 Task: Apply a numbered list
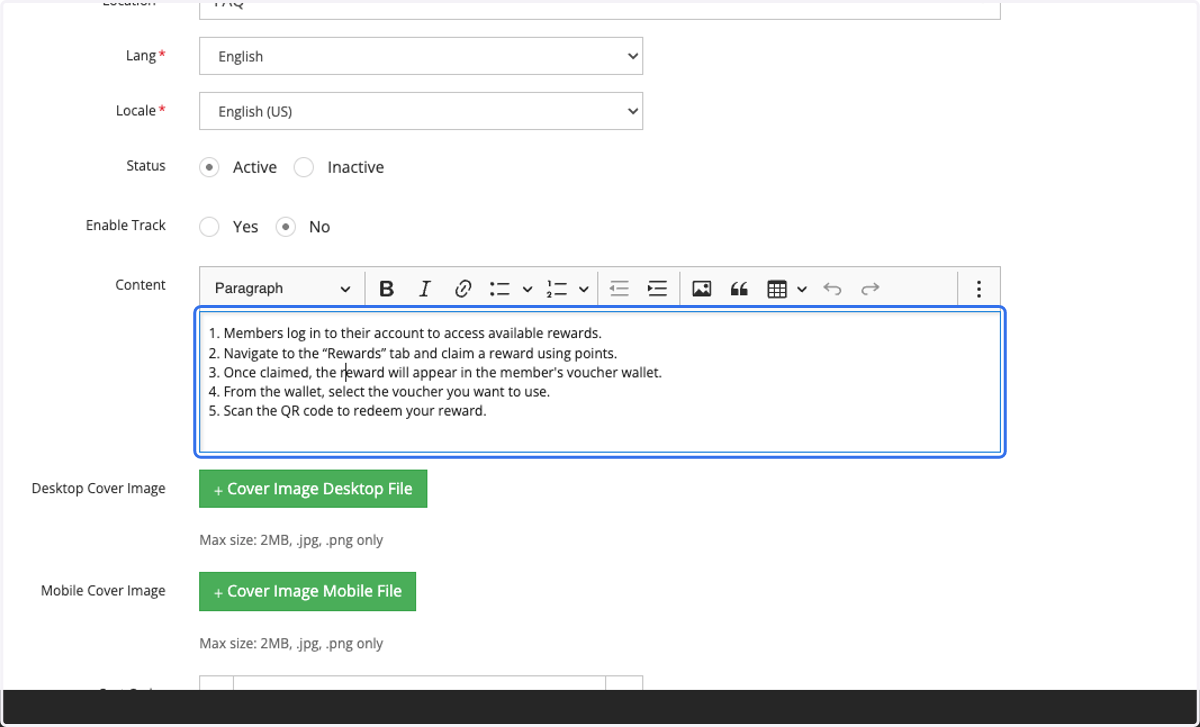[557, 289]
